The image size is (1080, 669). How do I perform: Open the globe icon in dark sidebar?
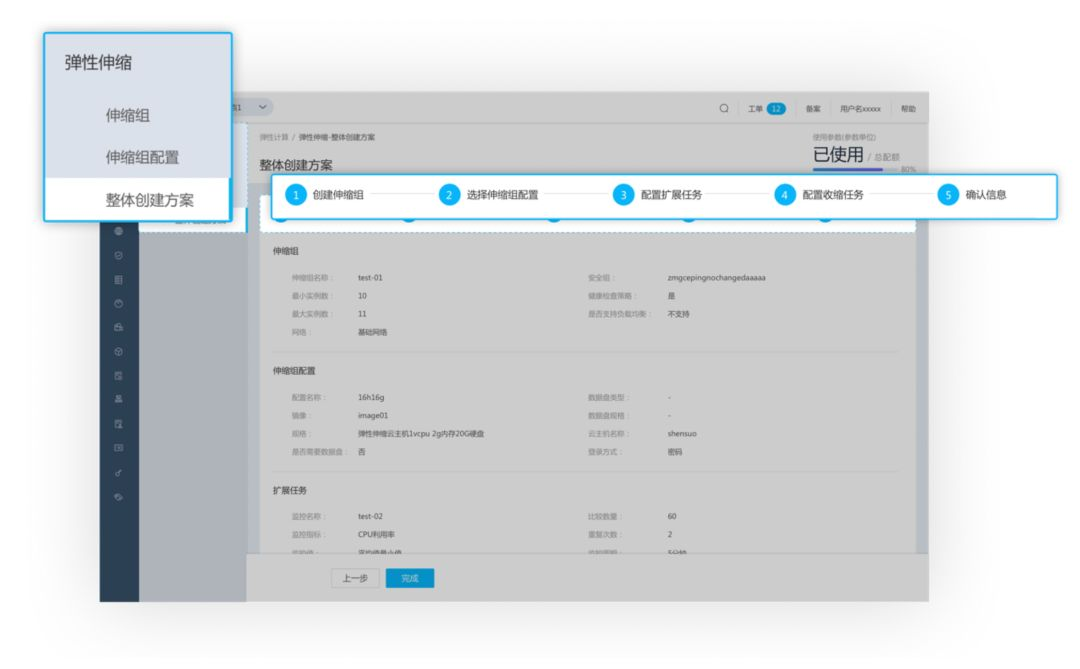tap(118, 231)
